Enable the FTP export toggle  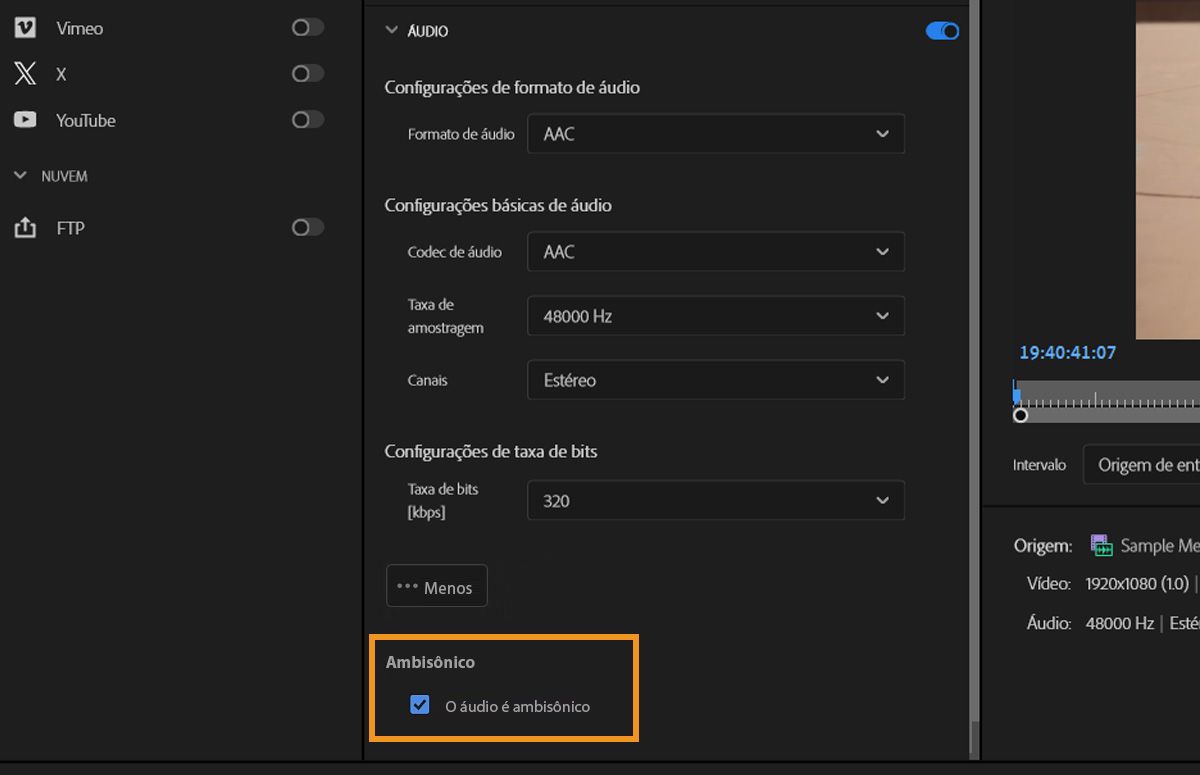click(x=307, y=227)
